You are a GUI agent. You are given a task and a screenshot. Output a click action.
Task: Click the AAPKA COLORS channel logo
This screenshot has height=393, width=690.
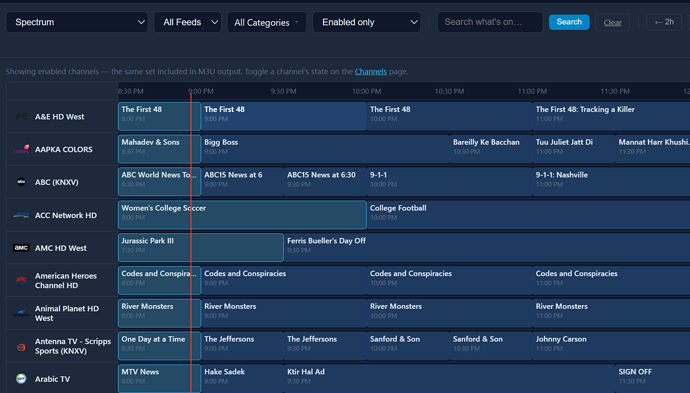pos(21,149)
